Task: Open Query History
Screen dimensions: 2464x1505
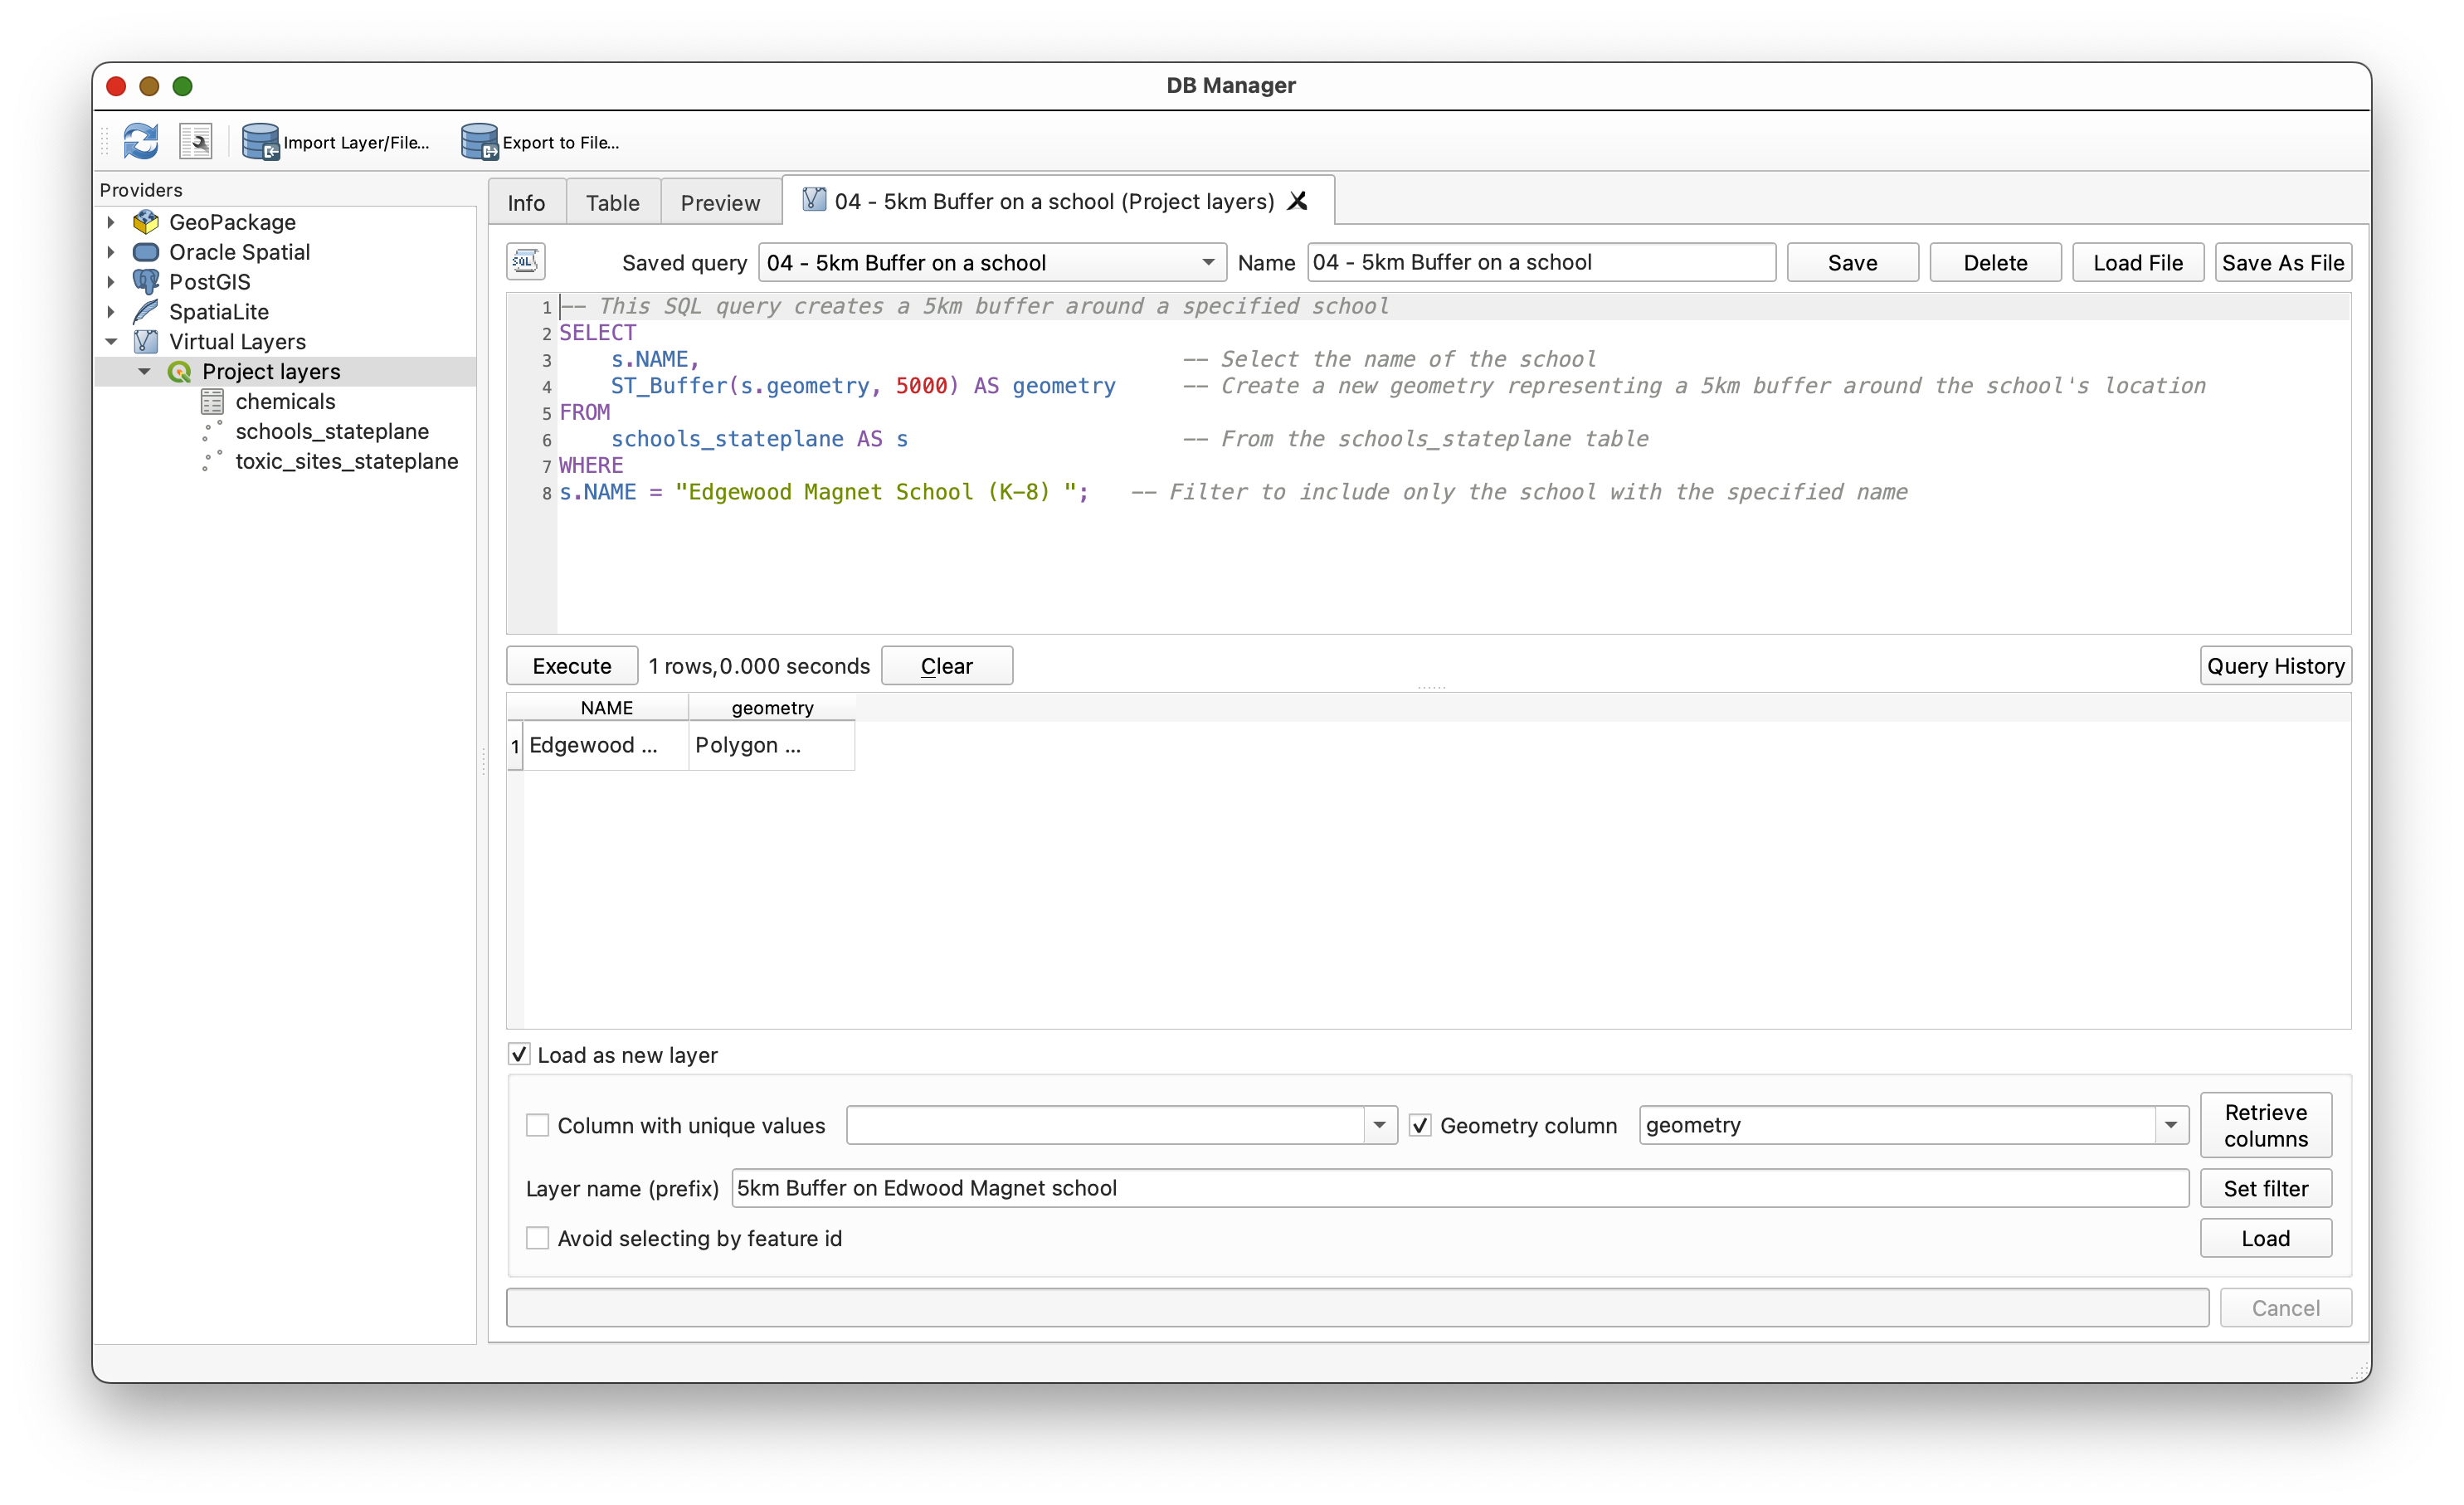Action: click(2275, 666)
